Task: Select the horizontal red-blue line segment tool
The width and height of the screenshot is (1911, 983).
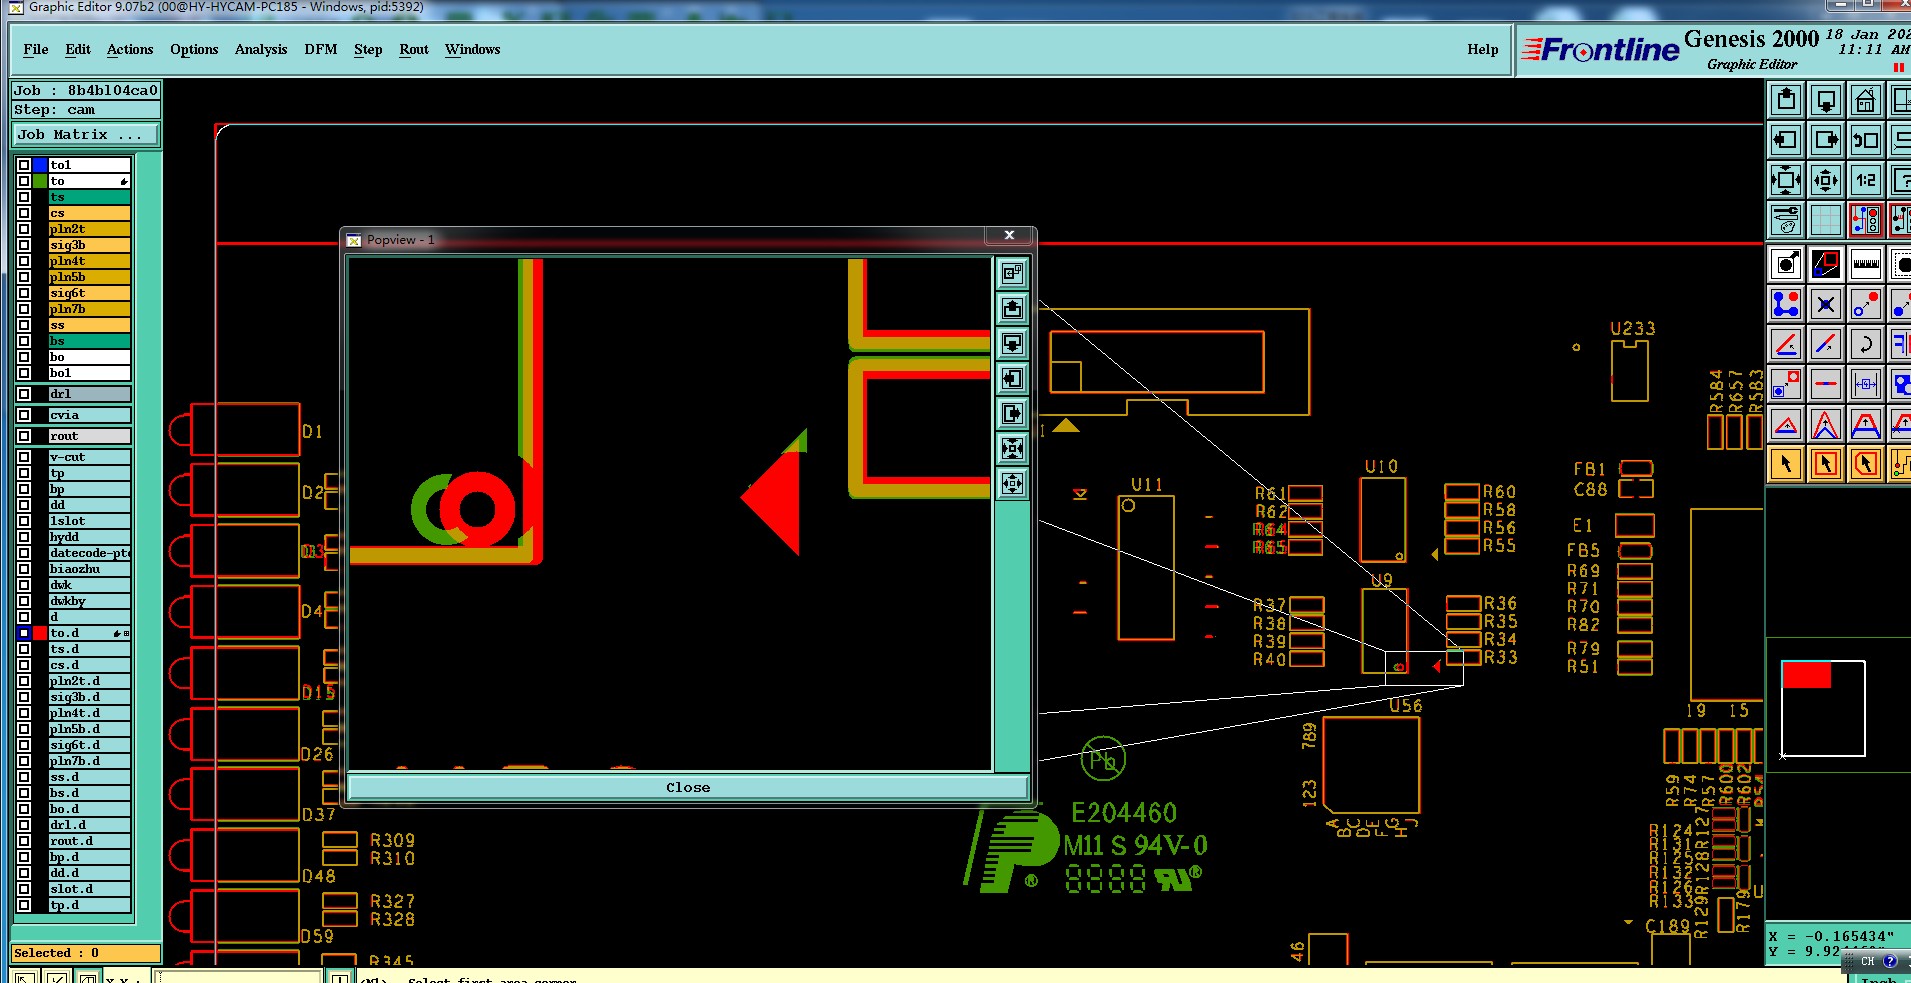Action: (1826, 384)
